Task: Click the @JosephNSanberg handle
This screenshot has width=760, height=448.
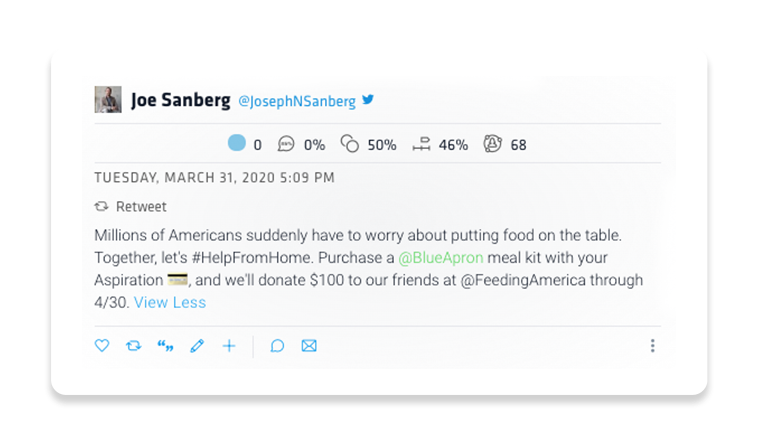Action: click(x=296, y=101)
